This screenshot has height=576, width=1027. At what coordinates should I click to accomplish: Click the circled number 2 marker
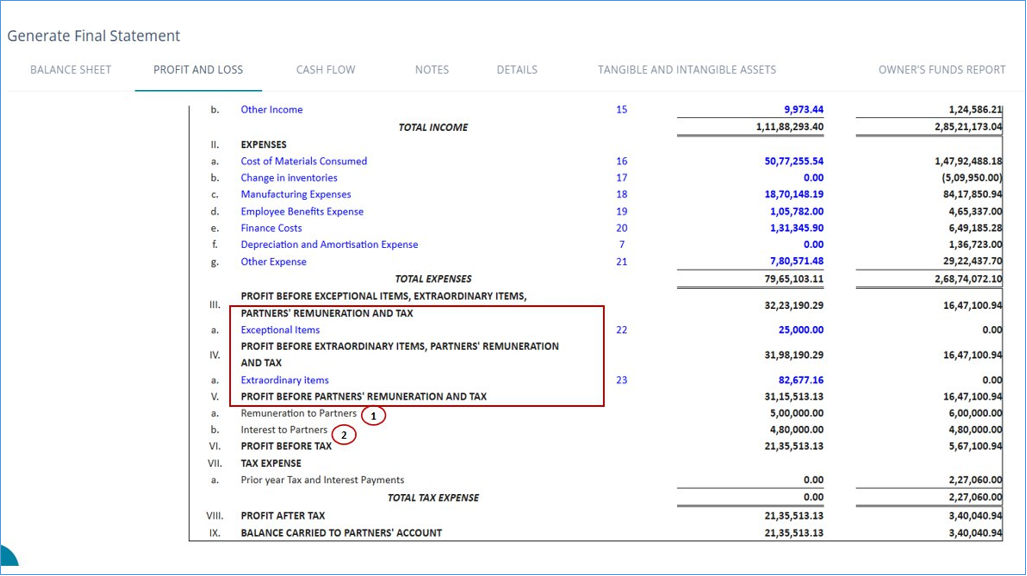pyautogui.click(x=344, y=435)
